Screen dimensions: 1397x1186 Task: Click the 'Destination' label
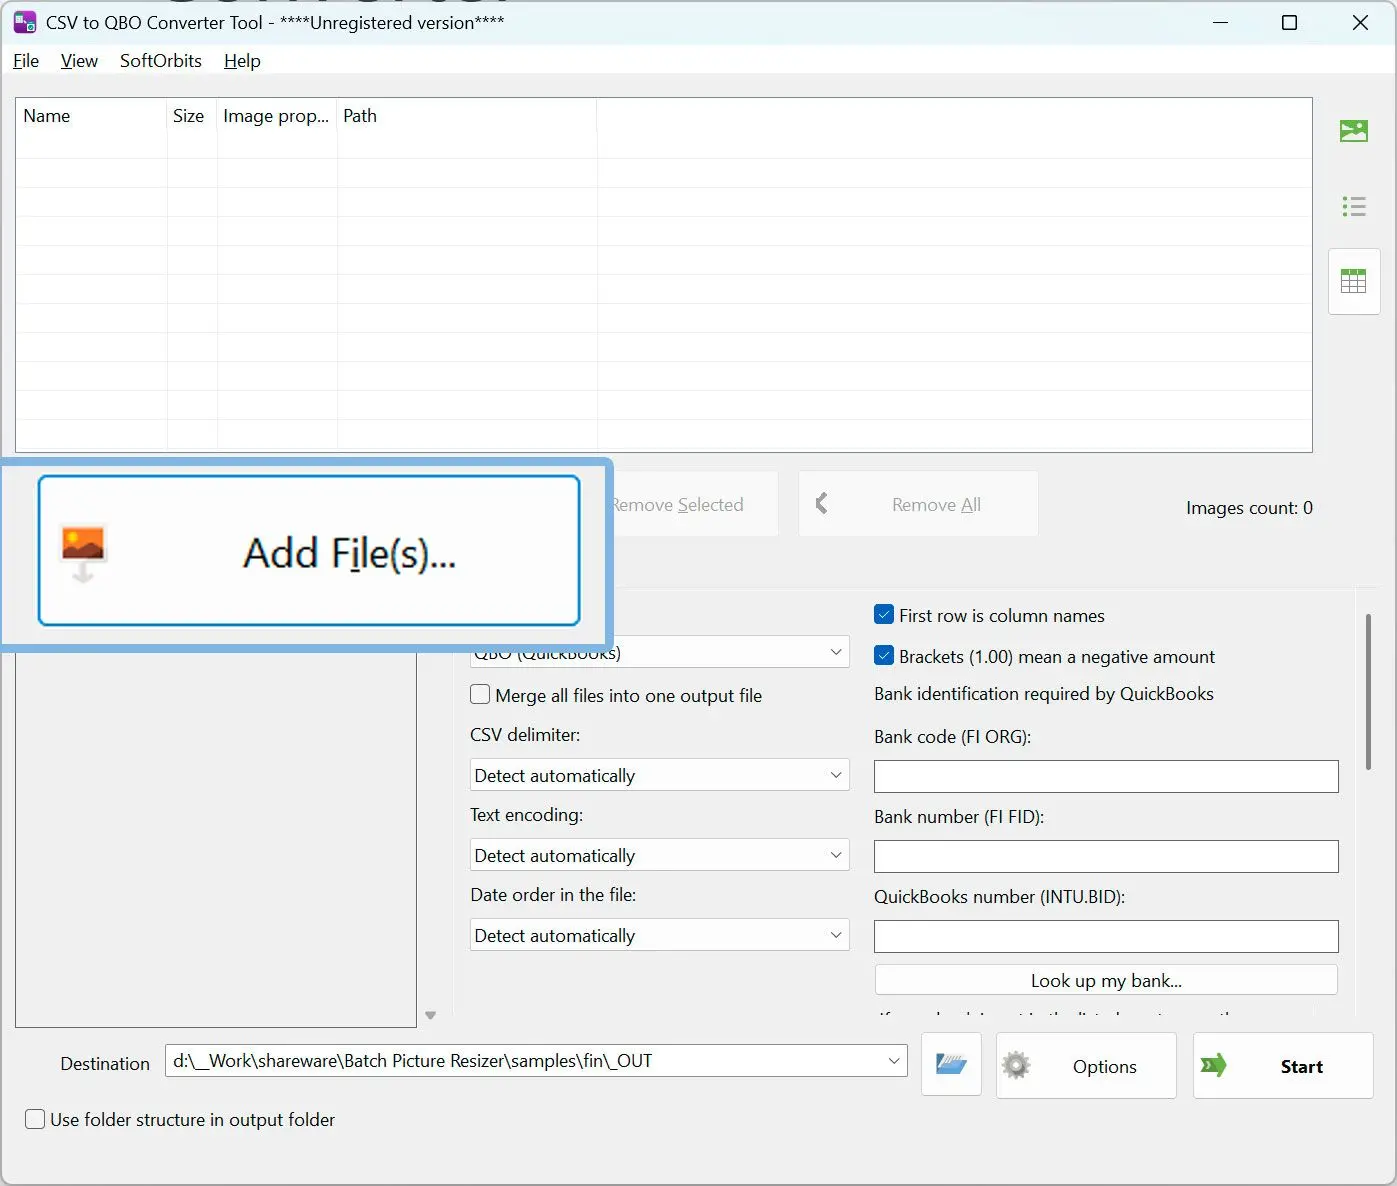(x=105, y=1063)
